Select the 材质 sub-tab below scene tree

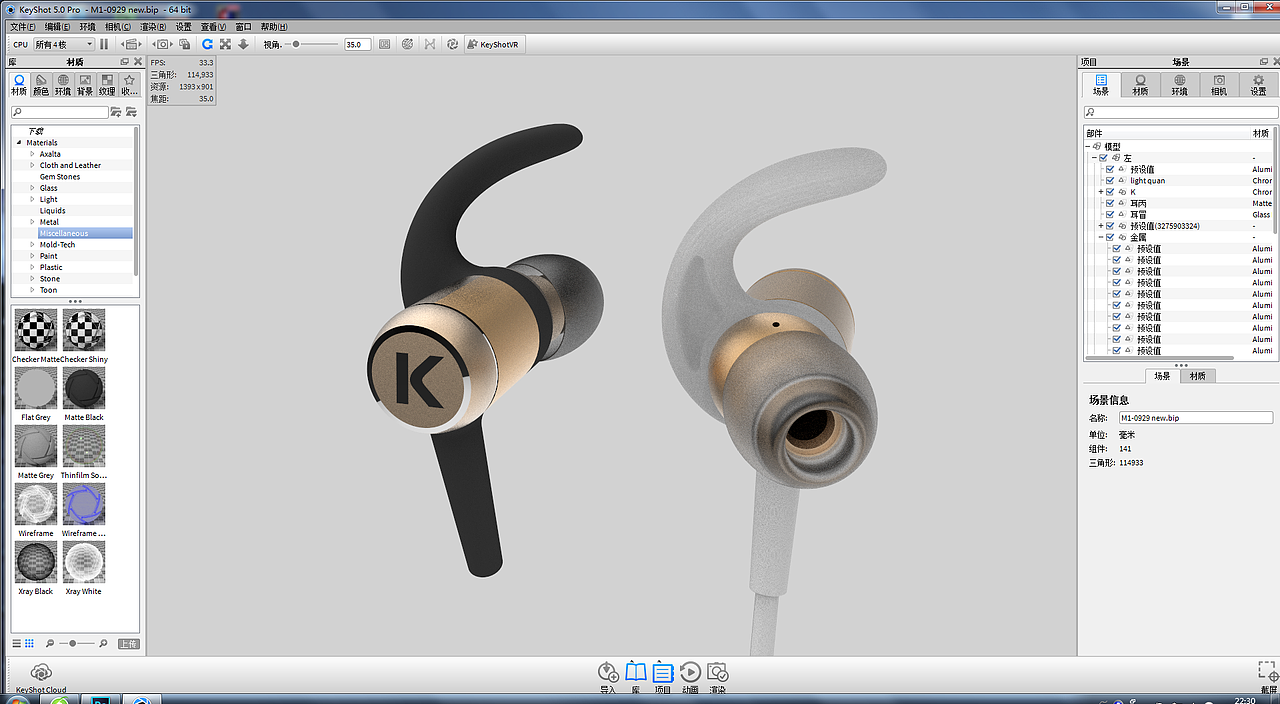(1197, 376)
